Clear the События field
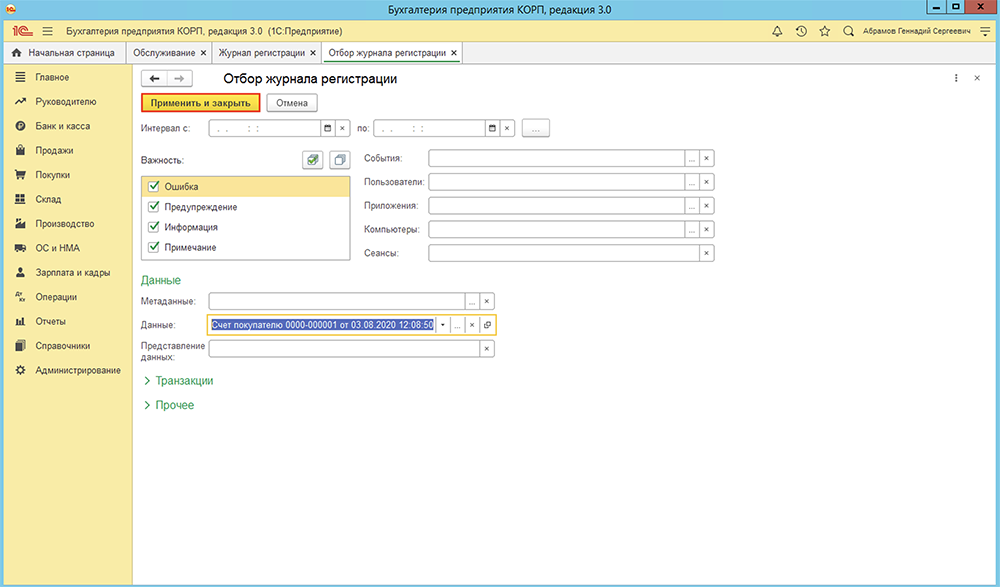Image resolution: width=1000 pixels, height=587 pixels. coord(707,158)
